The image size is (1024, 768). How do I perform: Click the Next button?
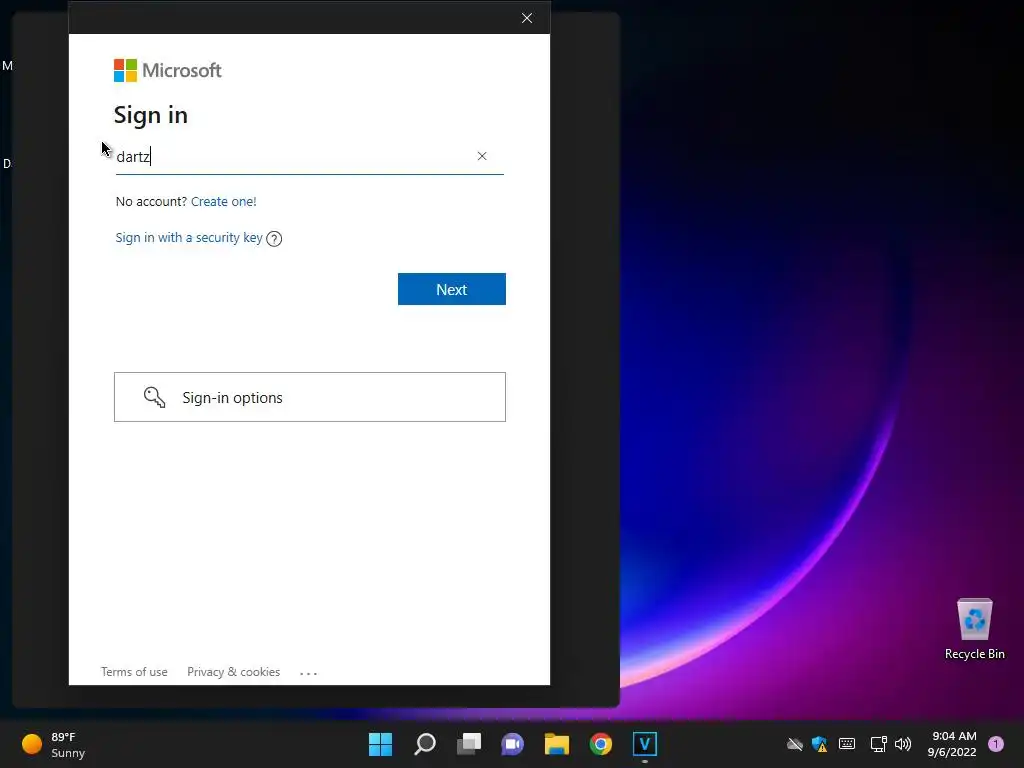(452, 289)
